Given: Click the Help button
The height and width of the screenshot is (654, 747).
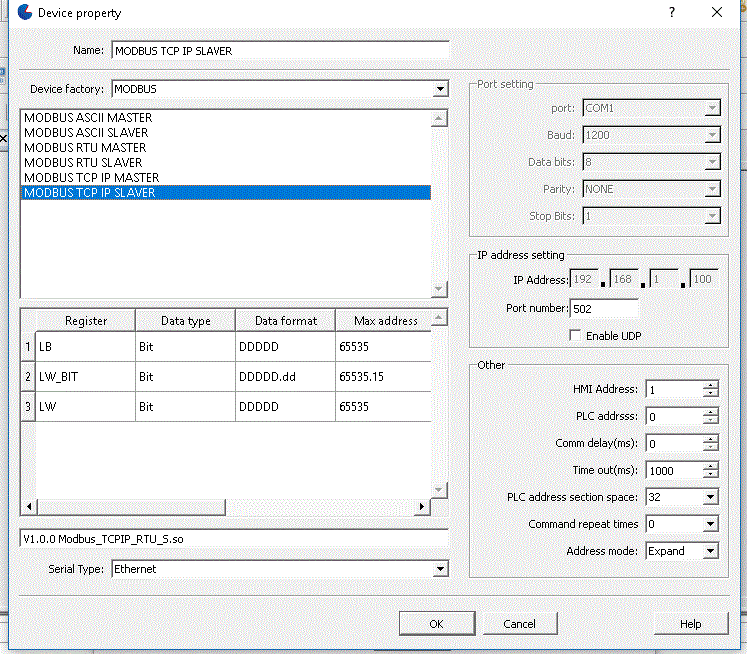Looking at the screenshot, I should (x=691, y=624).
